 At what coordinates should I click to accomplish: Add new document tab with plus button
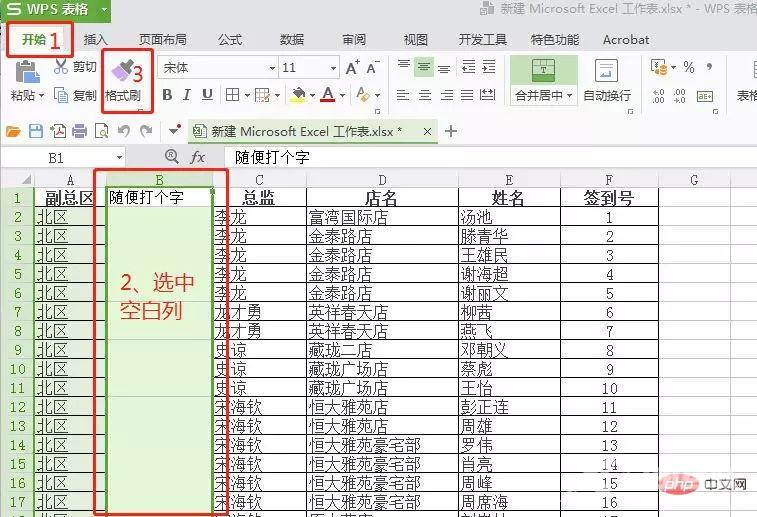(451, 131)
